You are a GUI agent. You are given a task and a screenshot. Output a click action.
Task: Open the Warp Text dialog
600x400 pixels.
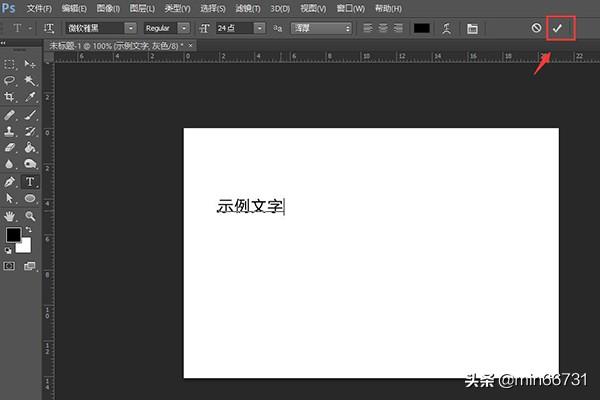[446, 28]
